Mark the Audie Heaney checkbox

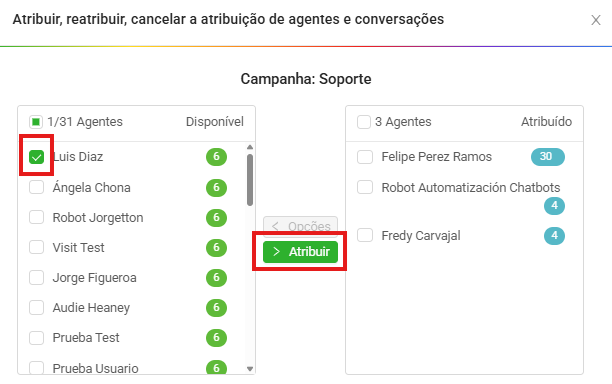[36, 308]
